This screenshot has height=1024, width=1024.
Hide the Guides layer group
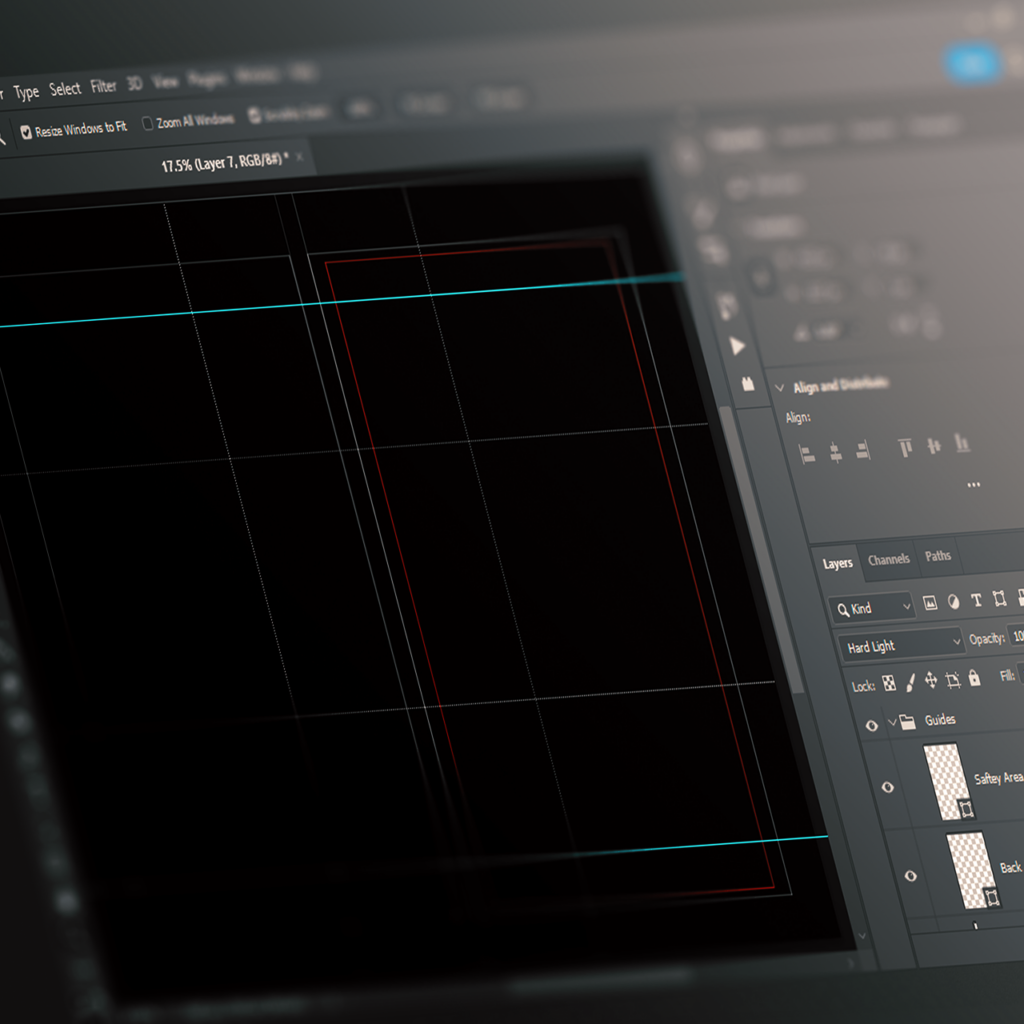pyautogui.click(x=871, y=725)
